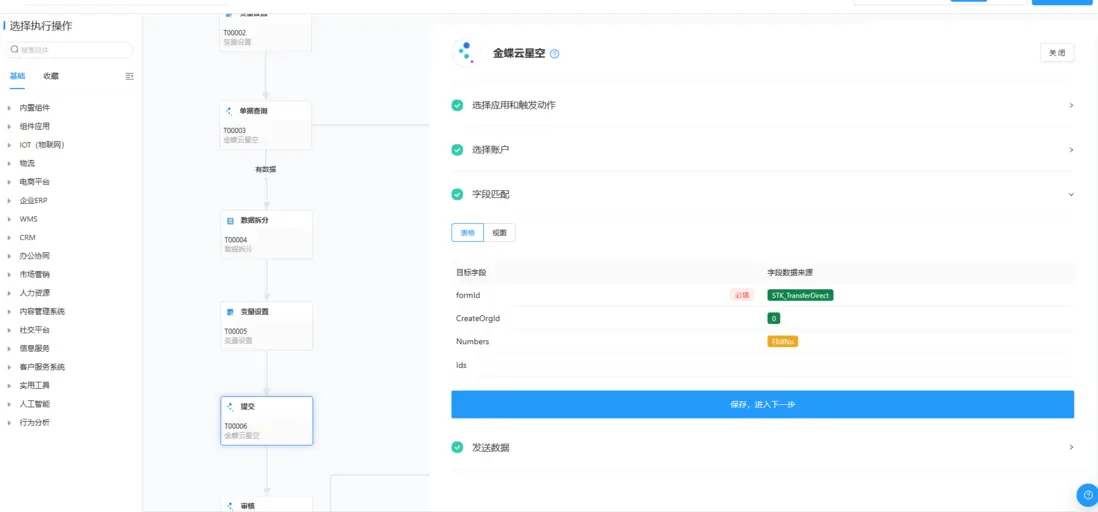Click the red 必填 tag

coord(742,296)
